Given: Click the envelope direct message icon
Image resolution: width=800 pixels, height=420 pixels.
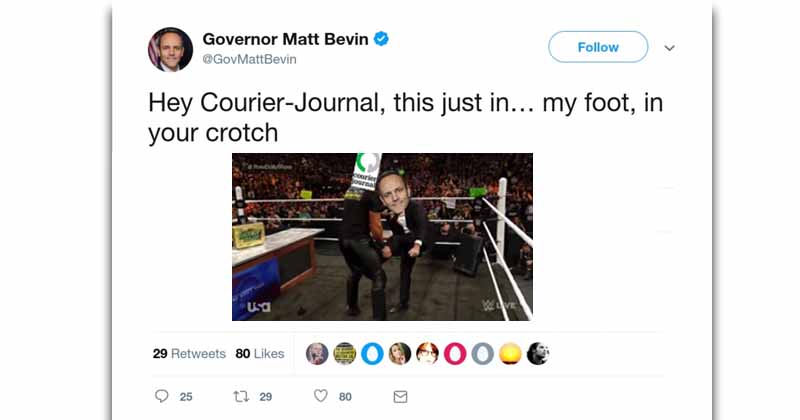Looking at the screenshot, I should point(401,397).
